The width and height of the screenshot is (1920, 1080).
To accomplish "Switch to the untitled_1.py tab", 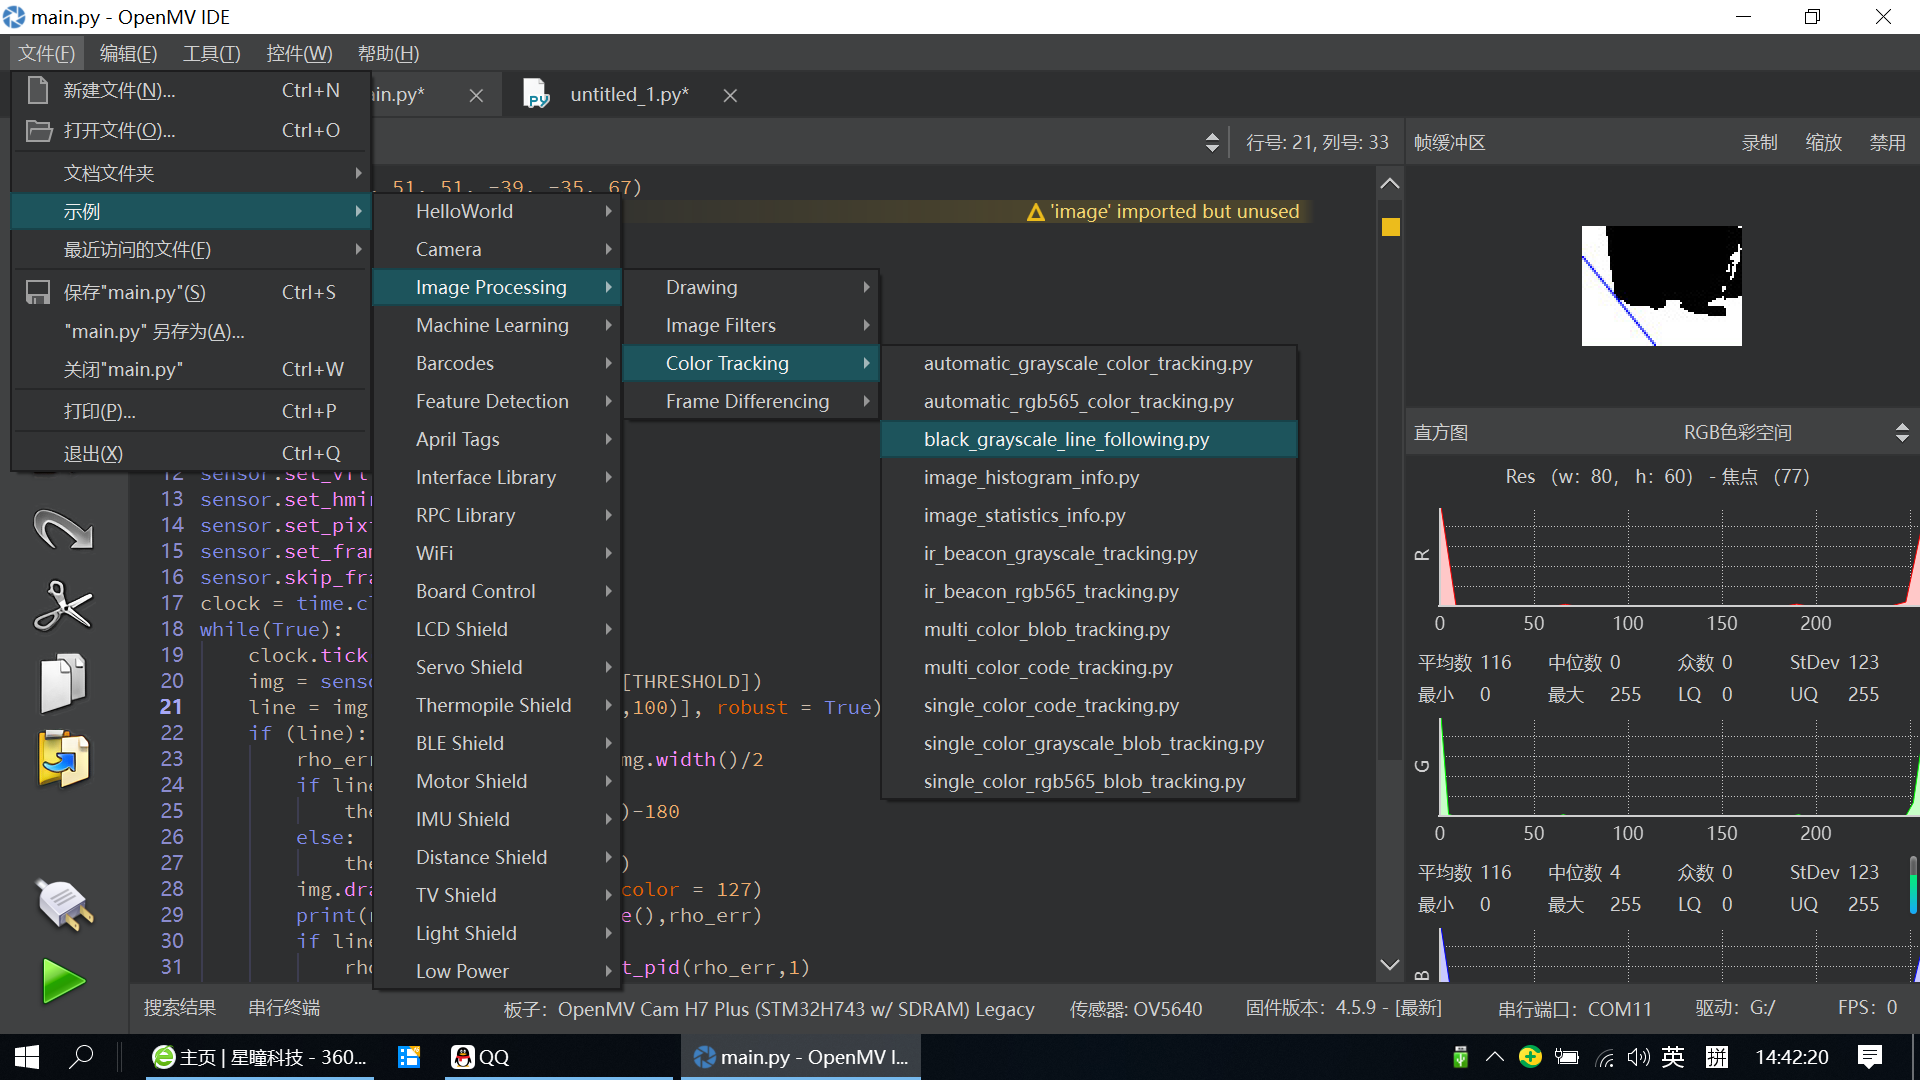I will (629, 94).
